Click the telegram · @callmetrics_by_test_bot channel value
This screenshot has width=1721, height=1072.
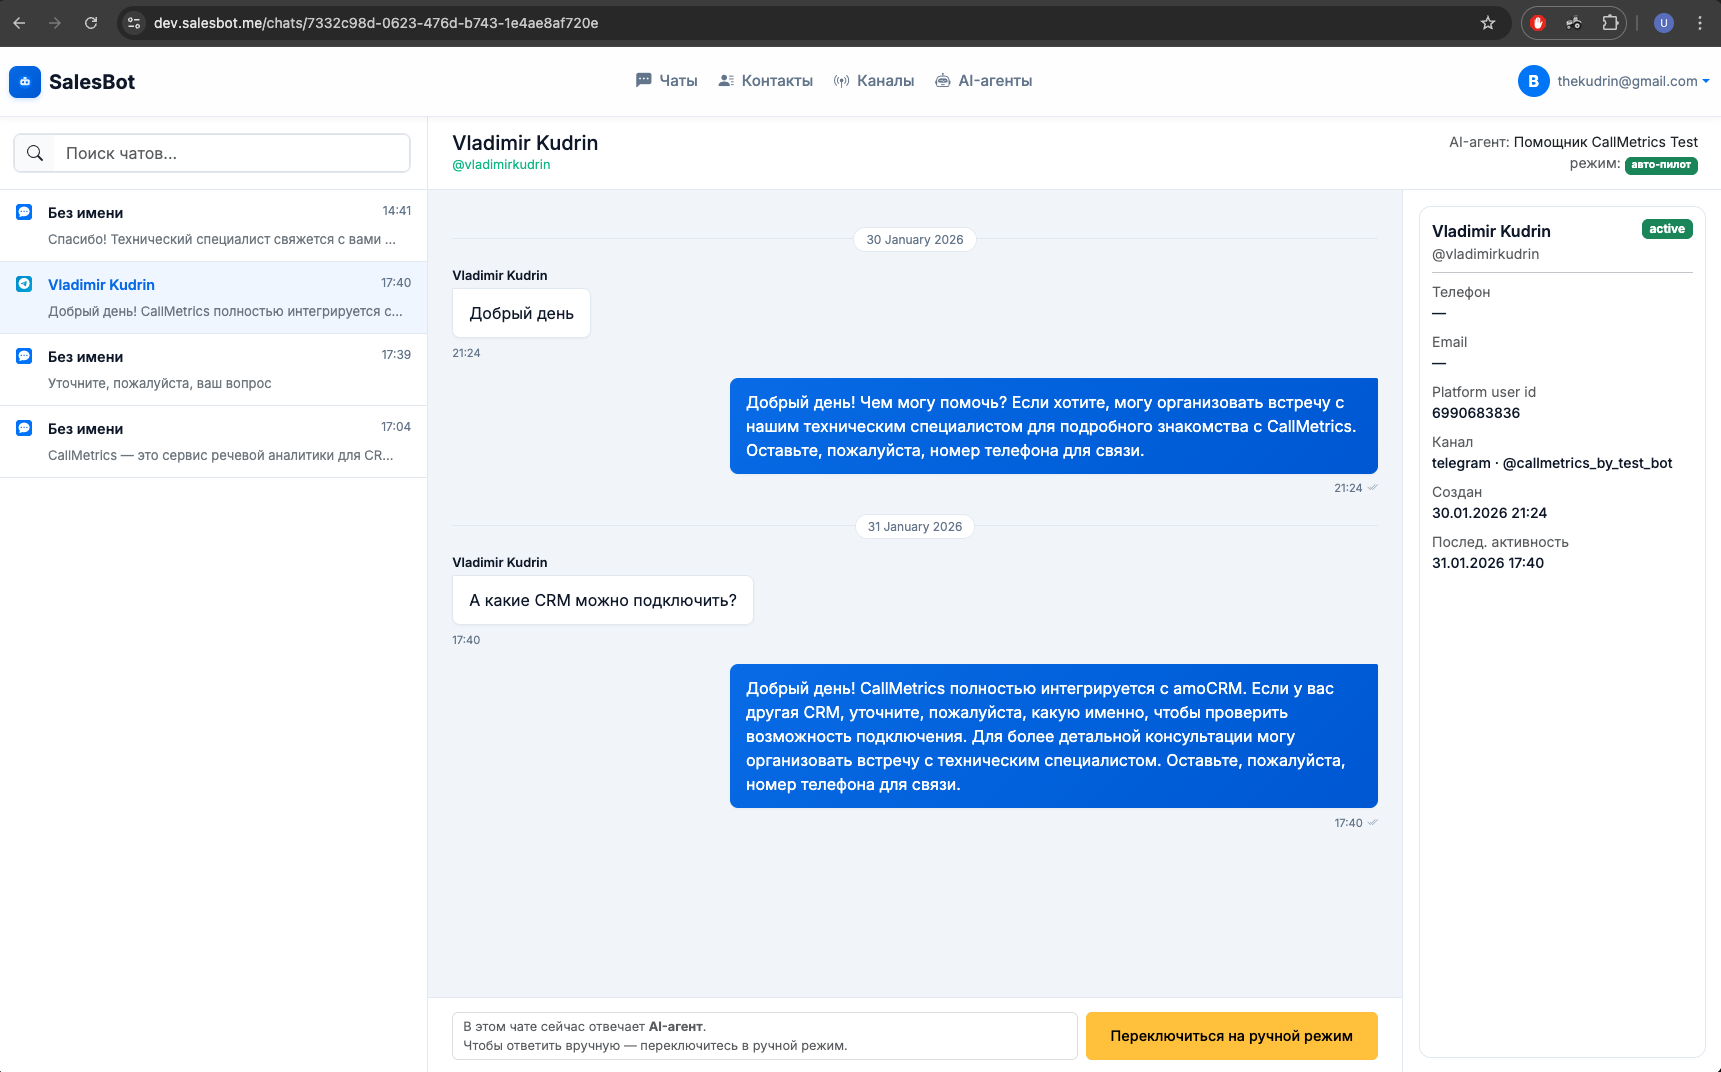pos(1552,463)
